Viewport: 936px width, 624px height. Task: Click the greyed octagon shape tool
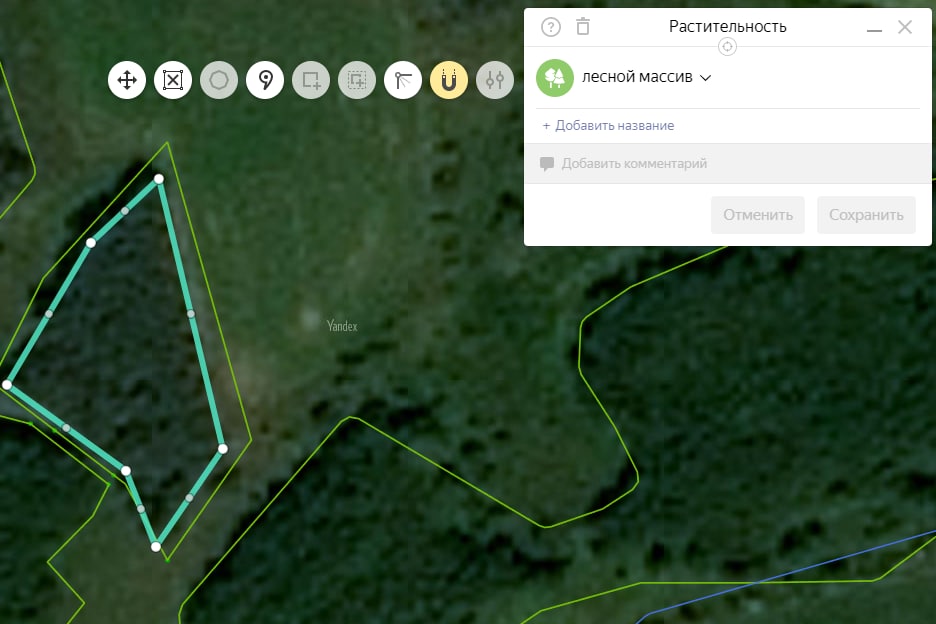coord(219,80)
